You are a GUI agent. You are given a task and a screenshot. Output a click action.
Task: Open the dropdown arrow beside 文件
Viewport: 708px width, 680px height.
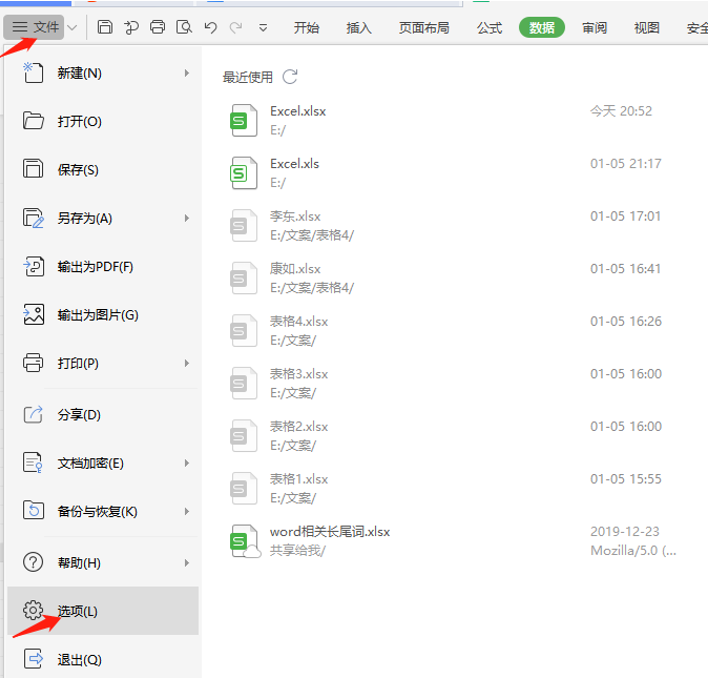(x=72, y=28)
